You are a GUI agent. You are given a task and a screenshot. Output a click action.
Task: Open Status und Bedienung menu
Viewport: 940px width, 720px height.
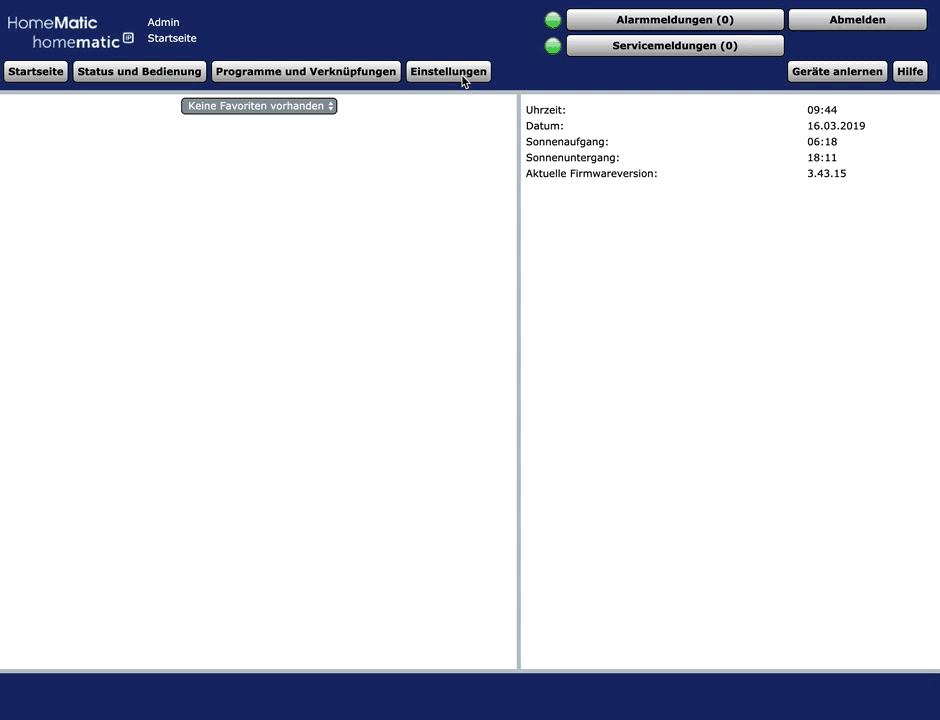click(140, 72)
